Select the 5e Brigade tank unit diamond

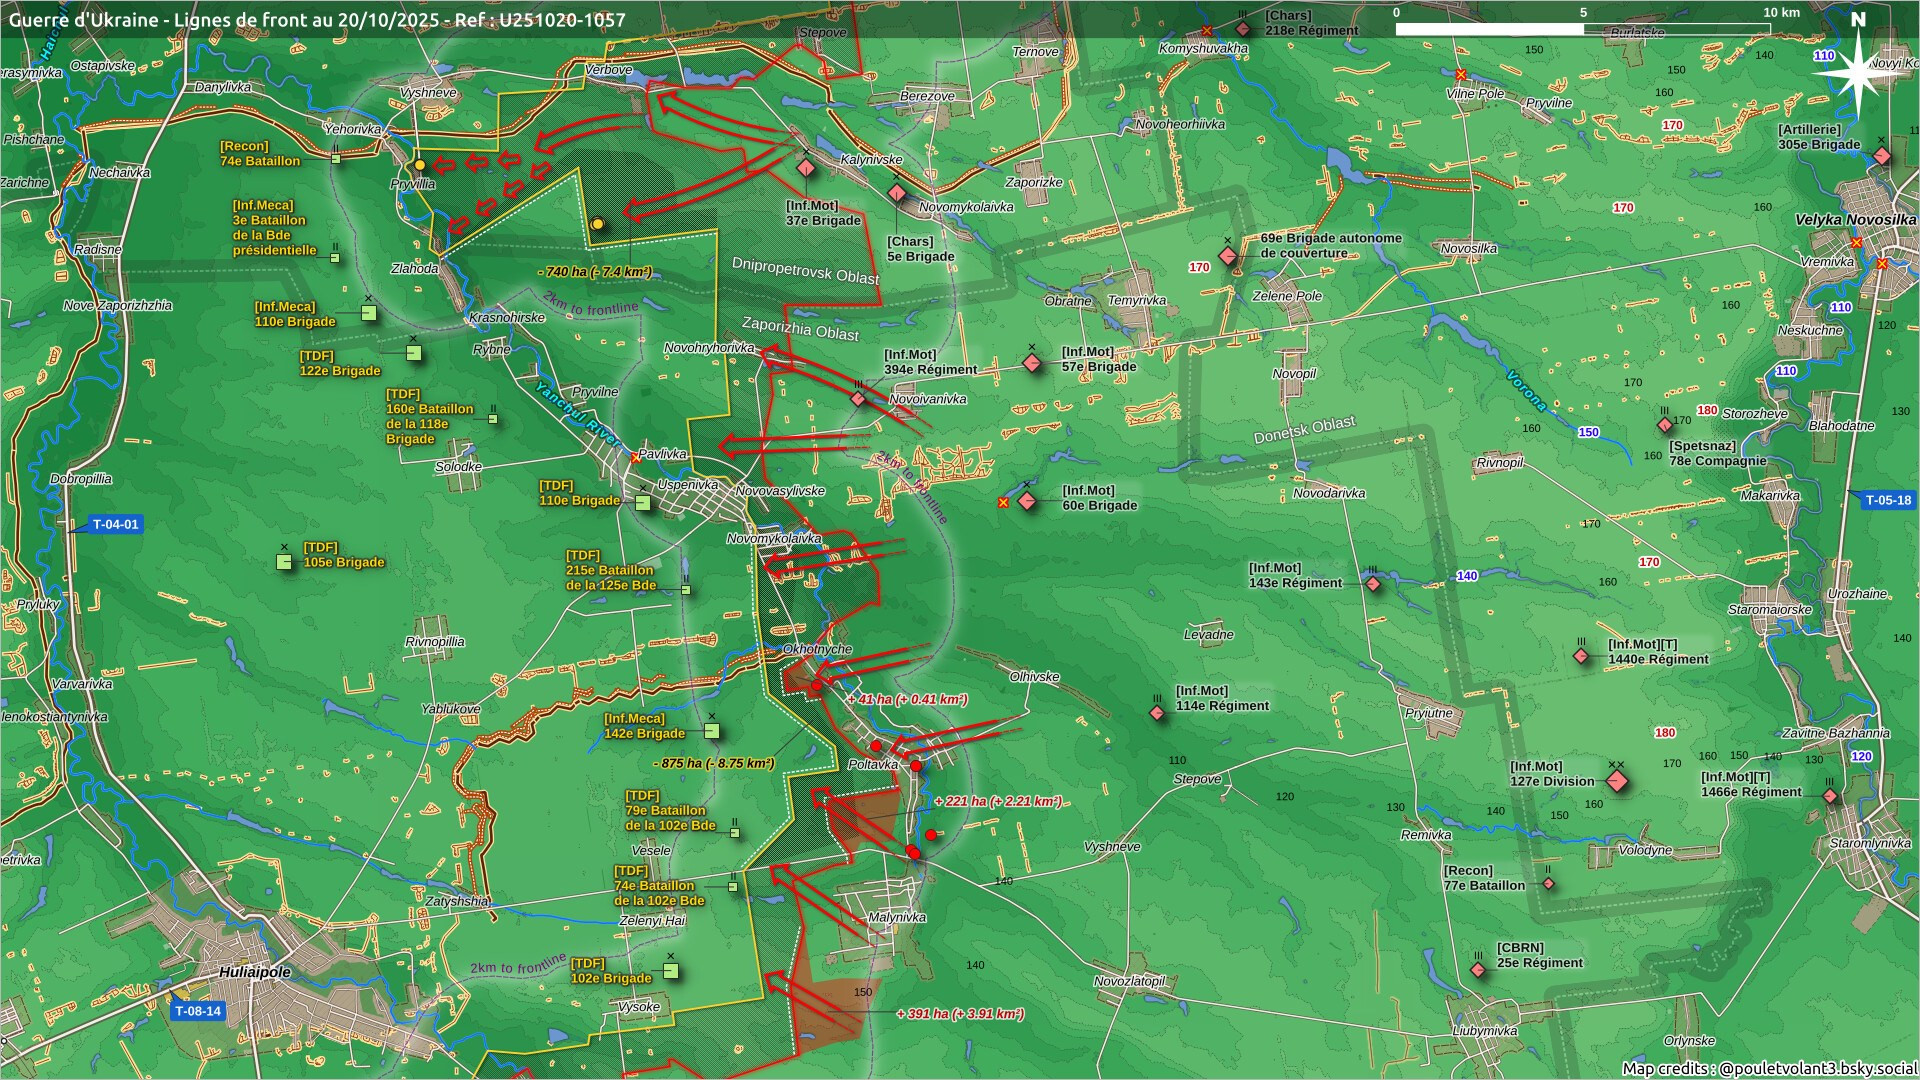coord(898,193)
